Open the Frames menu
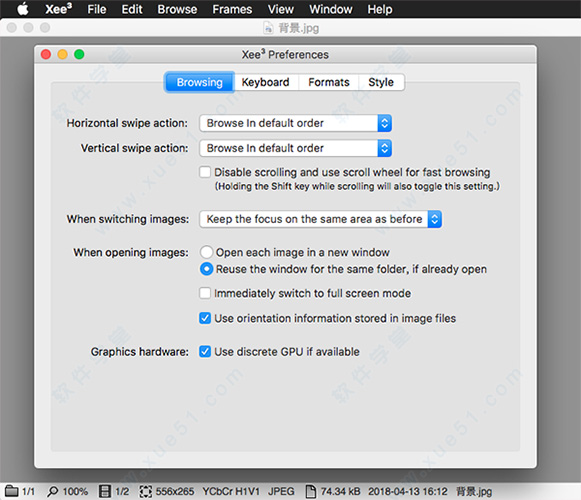The image size is (581, 500). pyautogui.click(x=232, y=9)
